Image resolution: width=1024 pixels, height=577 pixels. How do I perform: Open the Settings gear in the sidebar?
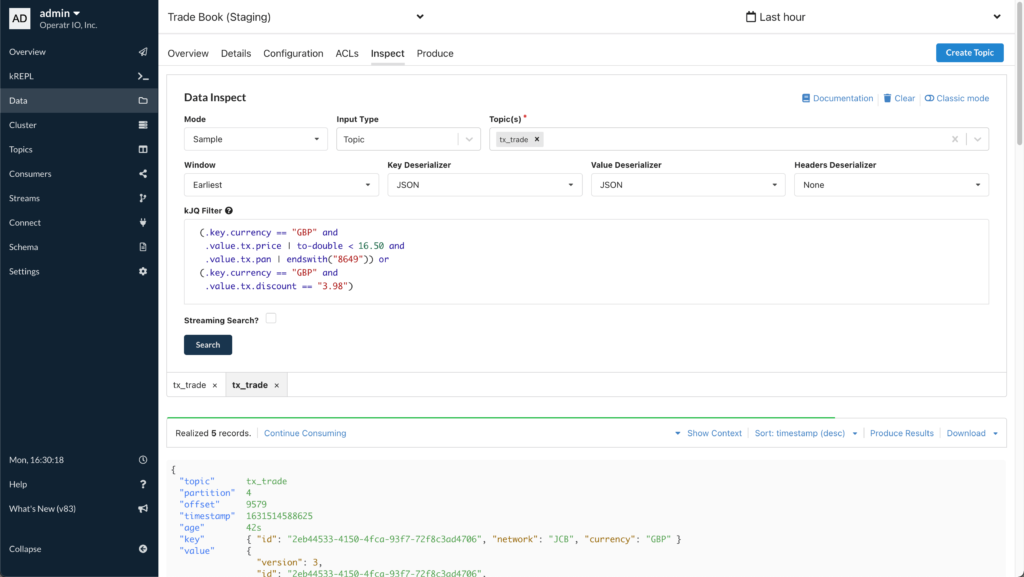[x=142, y=271]
